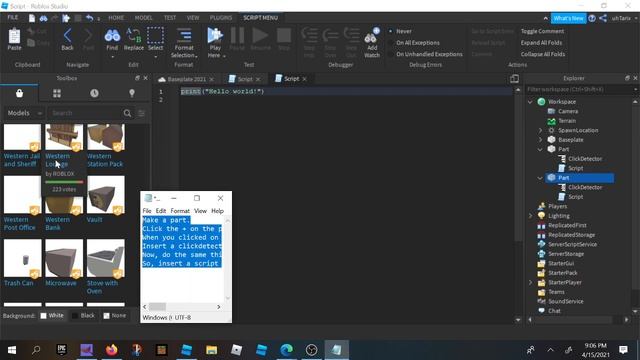
Task: Click the Notepad horizontal scrollbar thumb
Action: 157,307
